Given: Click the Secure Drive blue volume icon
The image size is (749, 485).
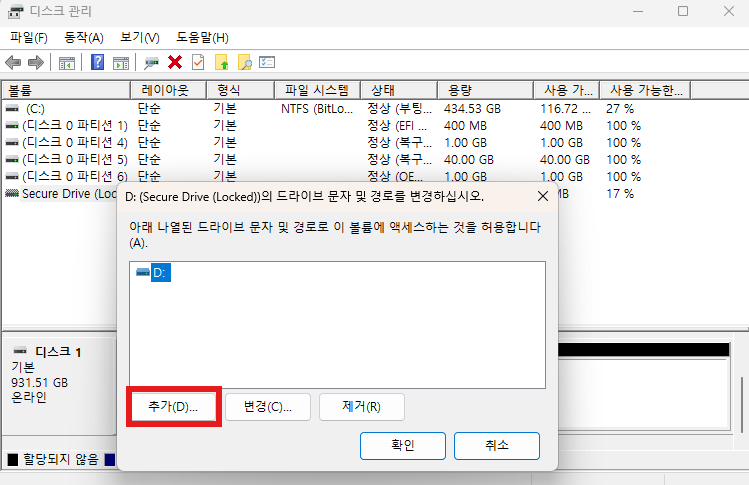Looking at the screenshot, I should pos(12,194).
